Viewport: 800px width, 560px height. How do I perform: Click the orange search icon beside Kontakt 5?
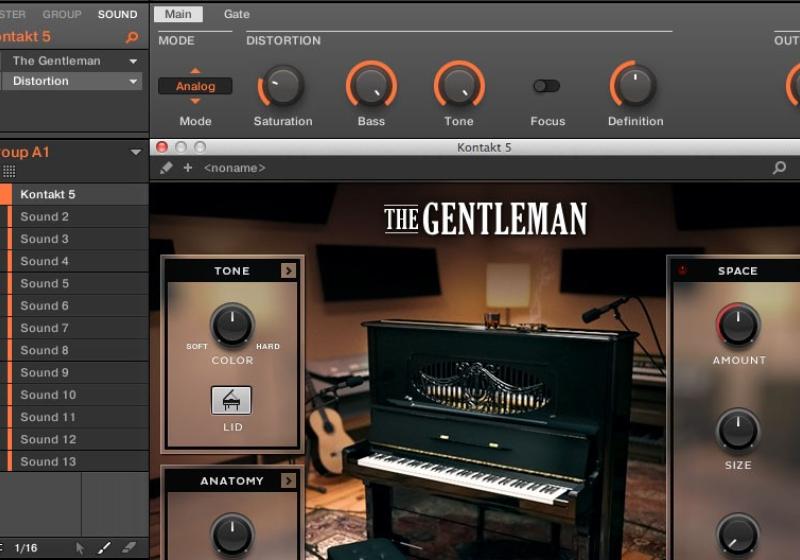click(132, 38)
